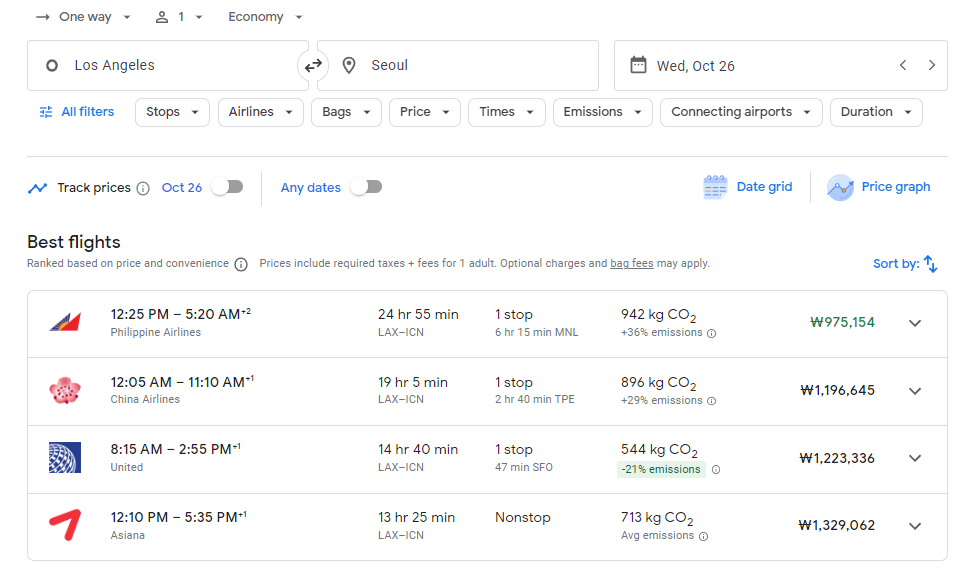Swap origin and destination cities
This screenshot has height=581, width=979.
tap(313, 66)
